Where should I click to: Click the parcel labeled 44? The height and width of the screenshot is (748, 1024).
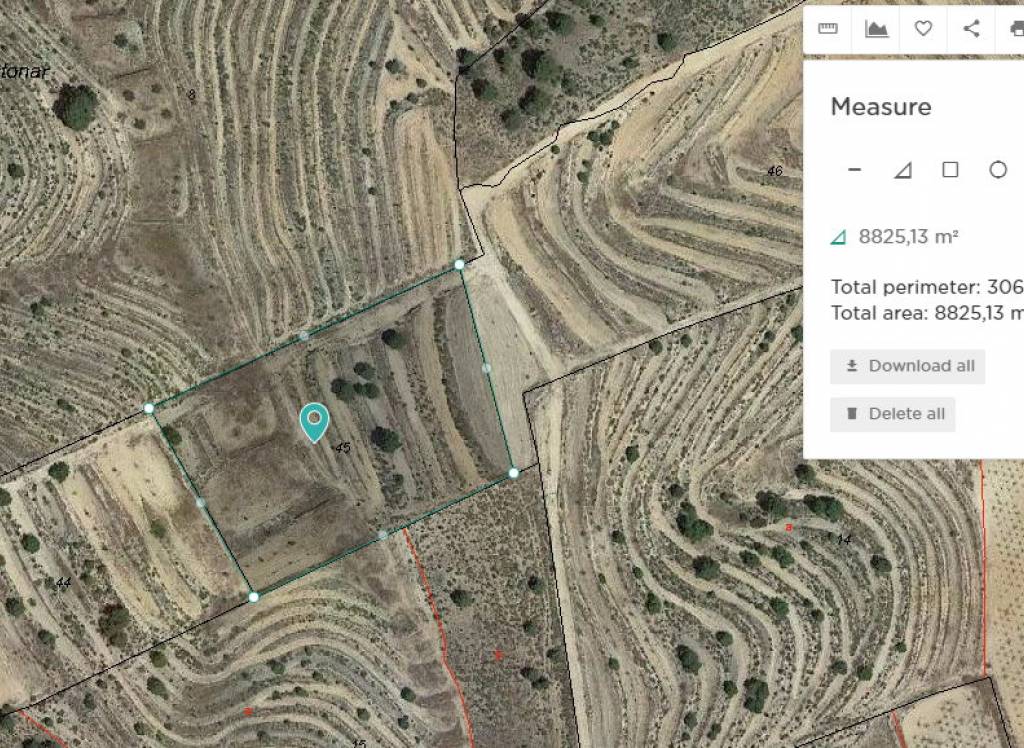tap(62, 582)
